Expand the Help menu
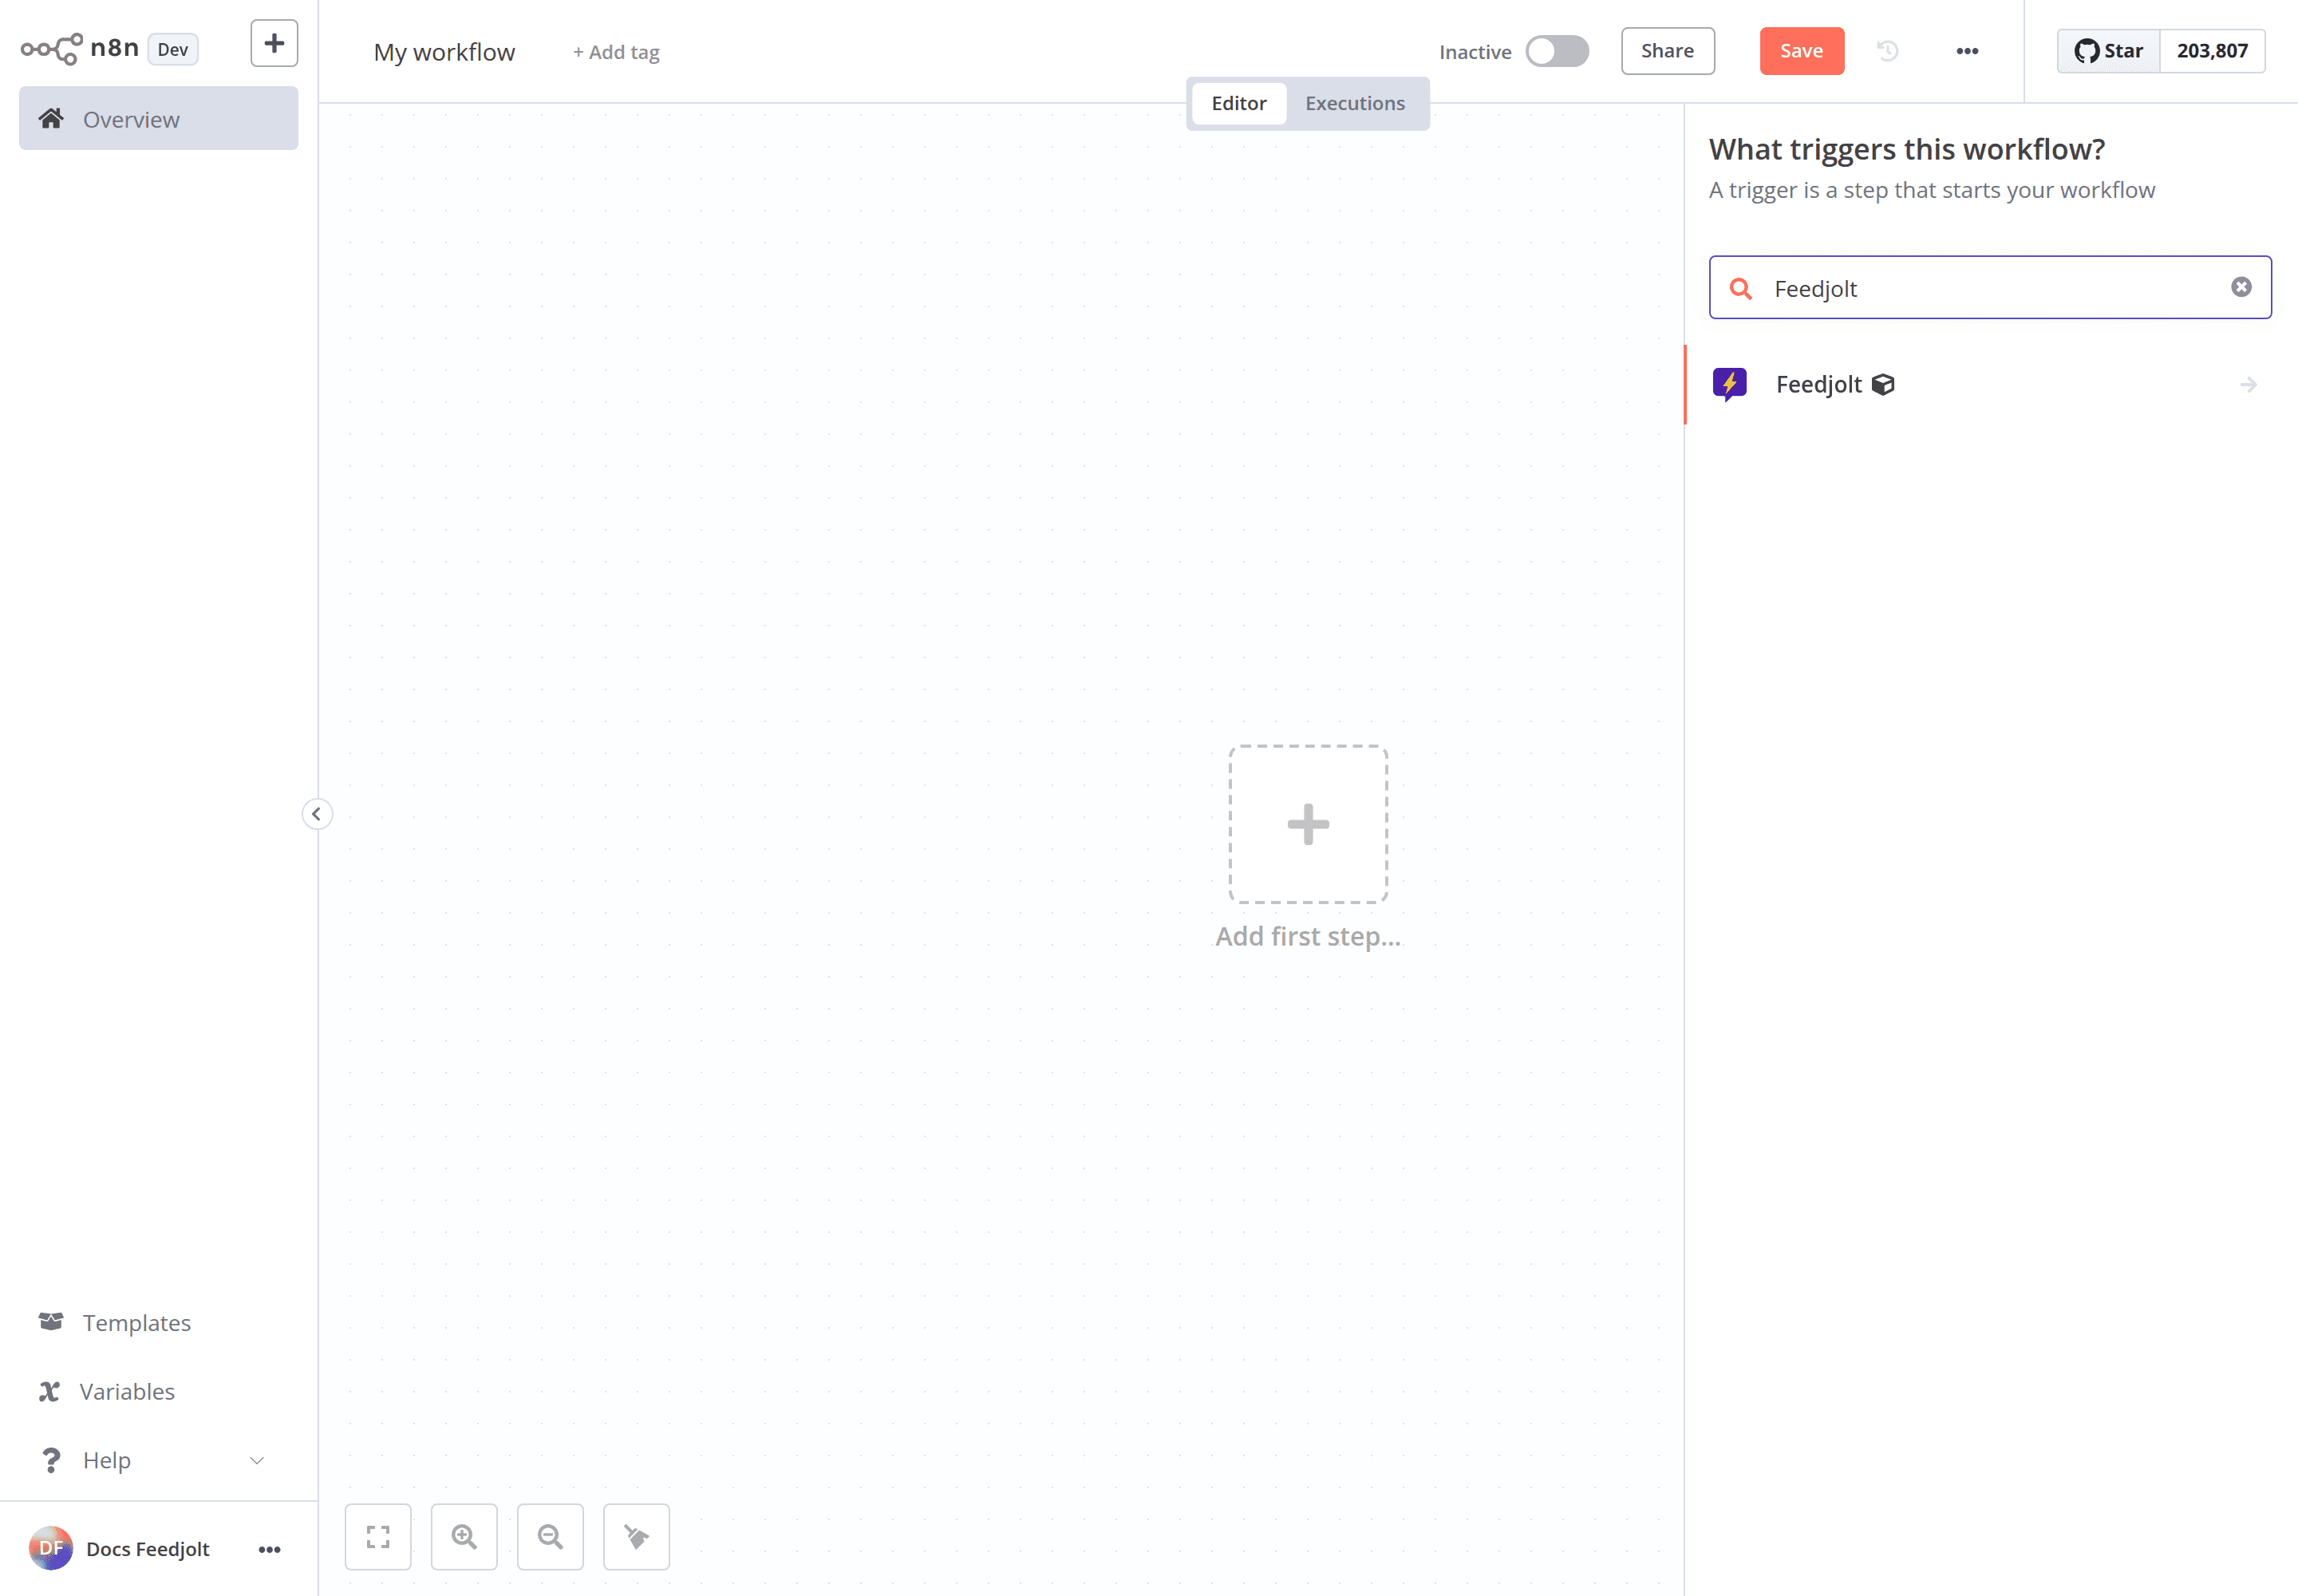Screen dimensions: 2298x1596 point(159,1460)
